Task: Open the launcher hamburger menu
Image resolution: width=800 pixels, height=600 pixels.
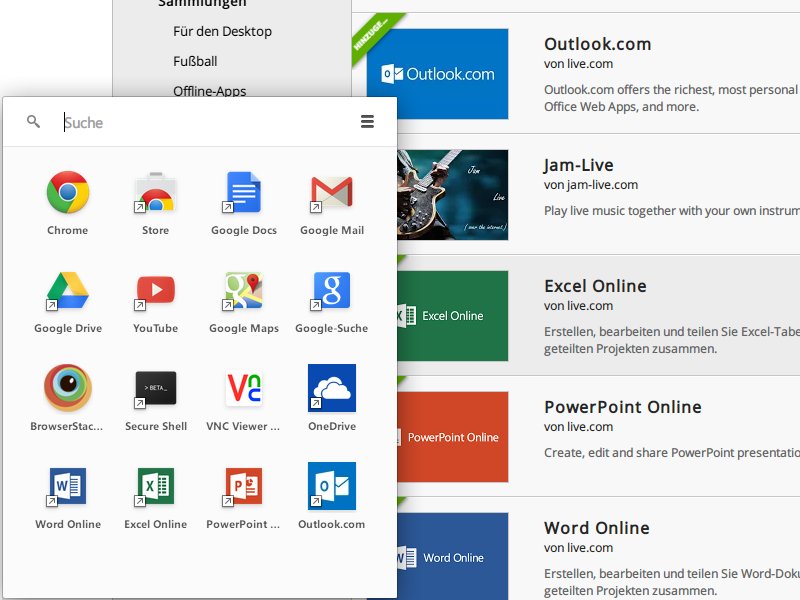Action: (367, 121)
